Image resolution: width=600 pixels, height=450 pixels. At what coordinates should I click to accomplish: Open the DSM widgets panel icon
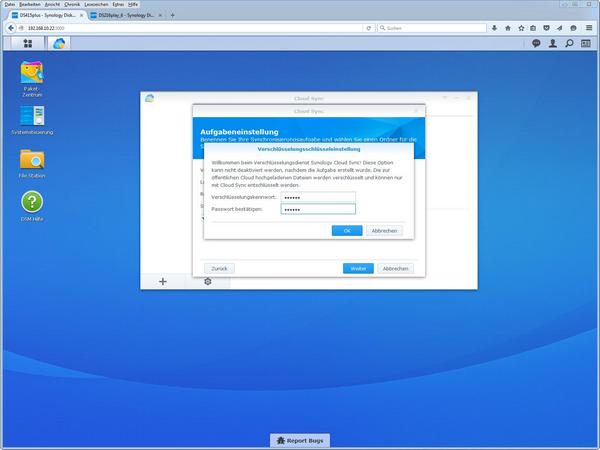585,43
